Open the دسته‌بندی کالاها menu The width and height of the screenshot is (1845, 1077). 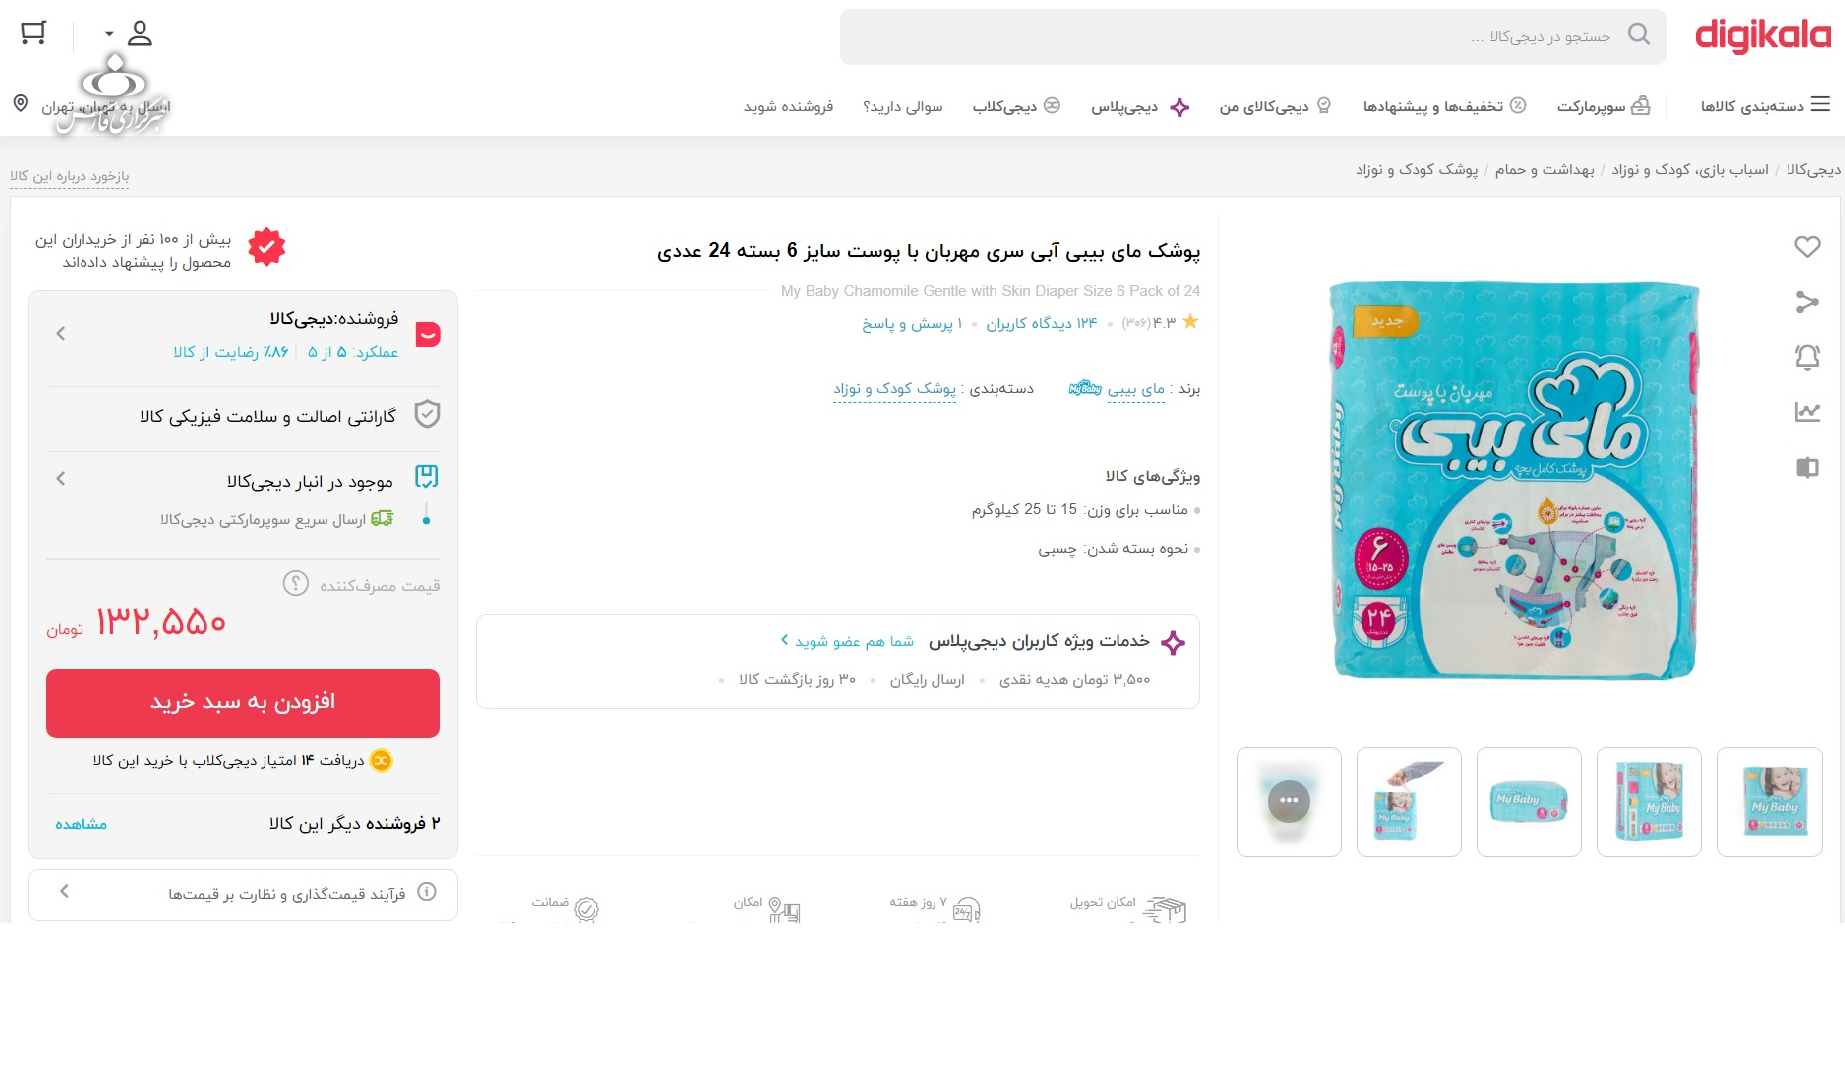(x=1765, y=105)
